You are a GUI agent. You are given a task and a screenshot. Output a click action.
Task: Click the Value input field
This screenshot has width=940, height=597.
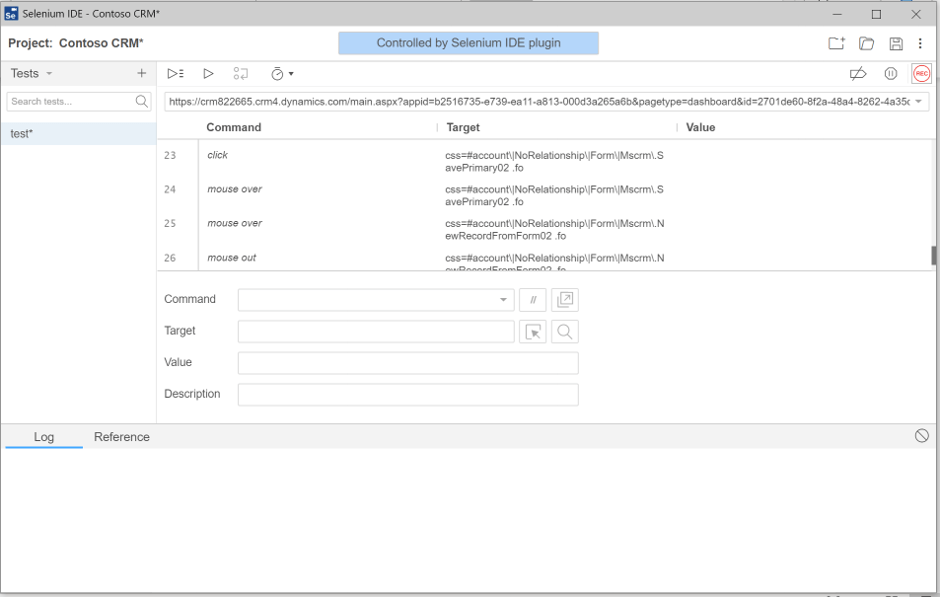(x=408, y=363)
